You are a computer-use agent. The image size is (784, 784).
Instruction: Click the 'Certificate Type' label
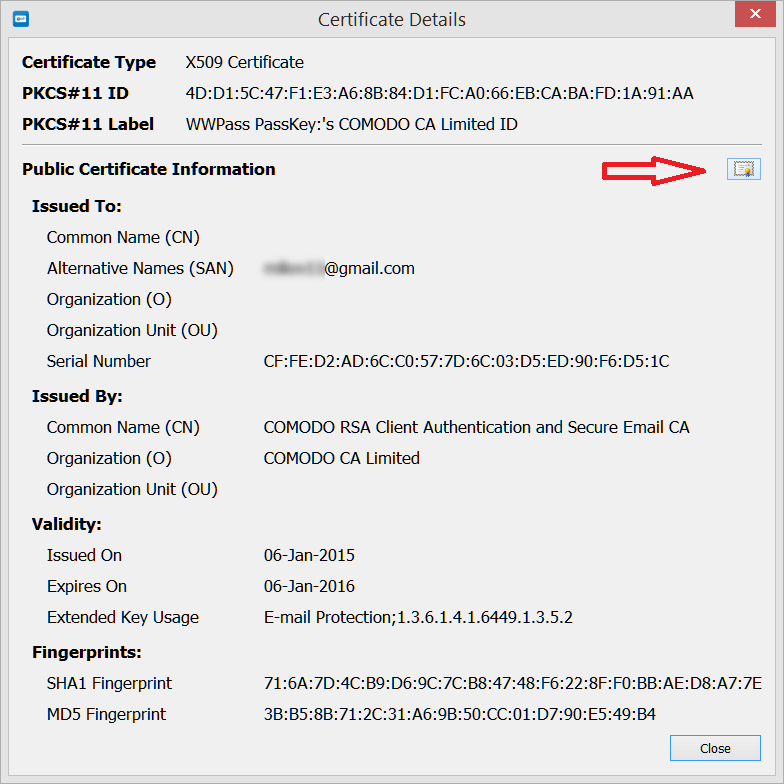[x=89, y=62]
